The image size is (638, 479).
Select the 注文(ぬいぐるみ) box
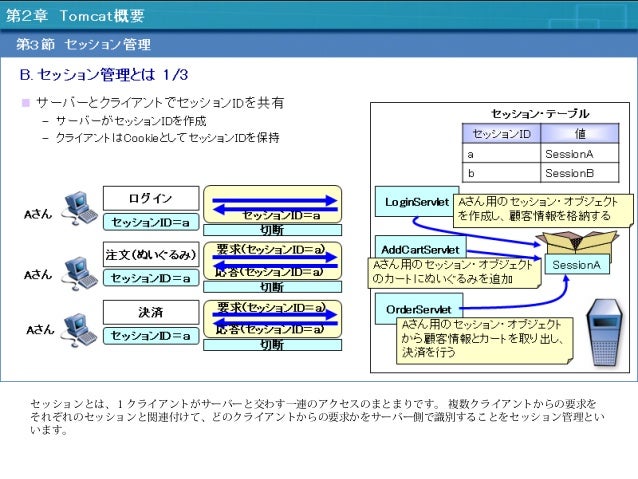pos(151,255)
